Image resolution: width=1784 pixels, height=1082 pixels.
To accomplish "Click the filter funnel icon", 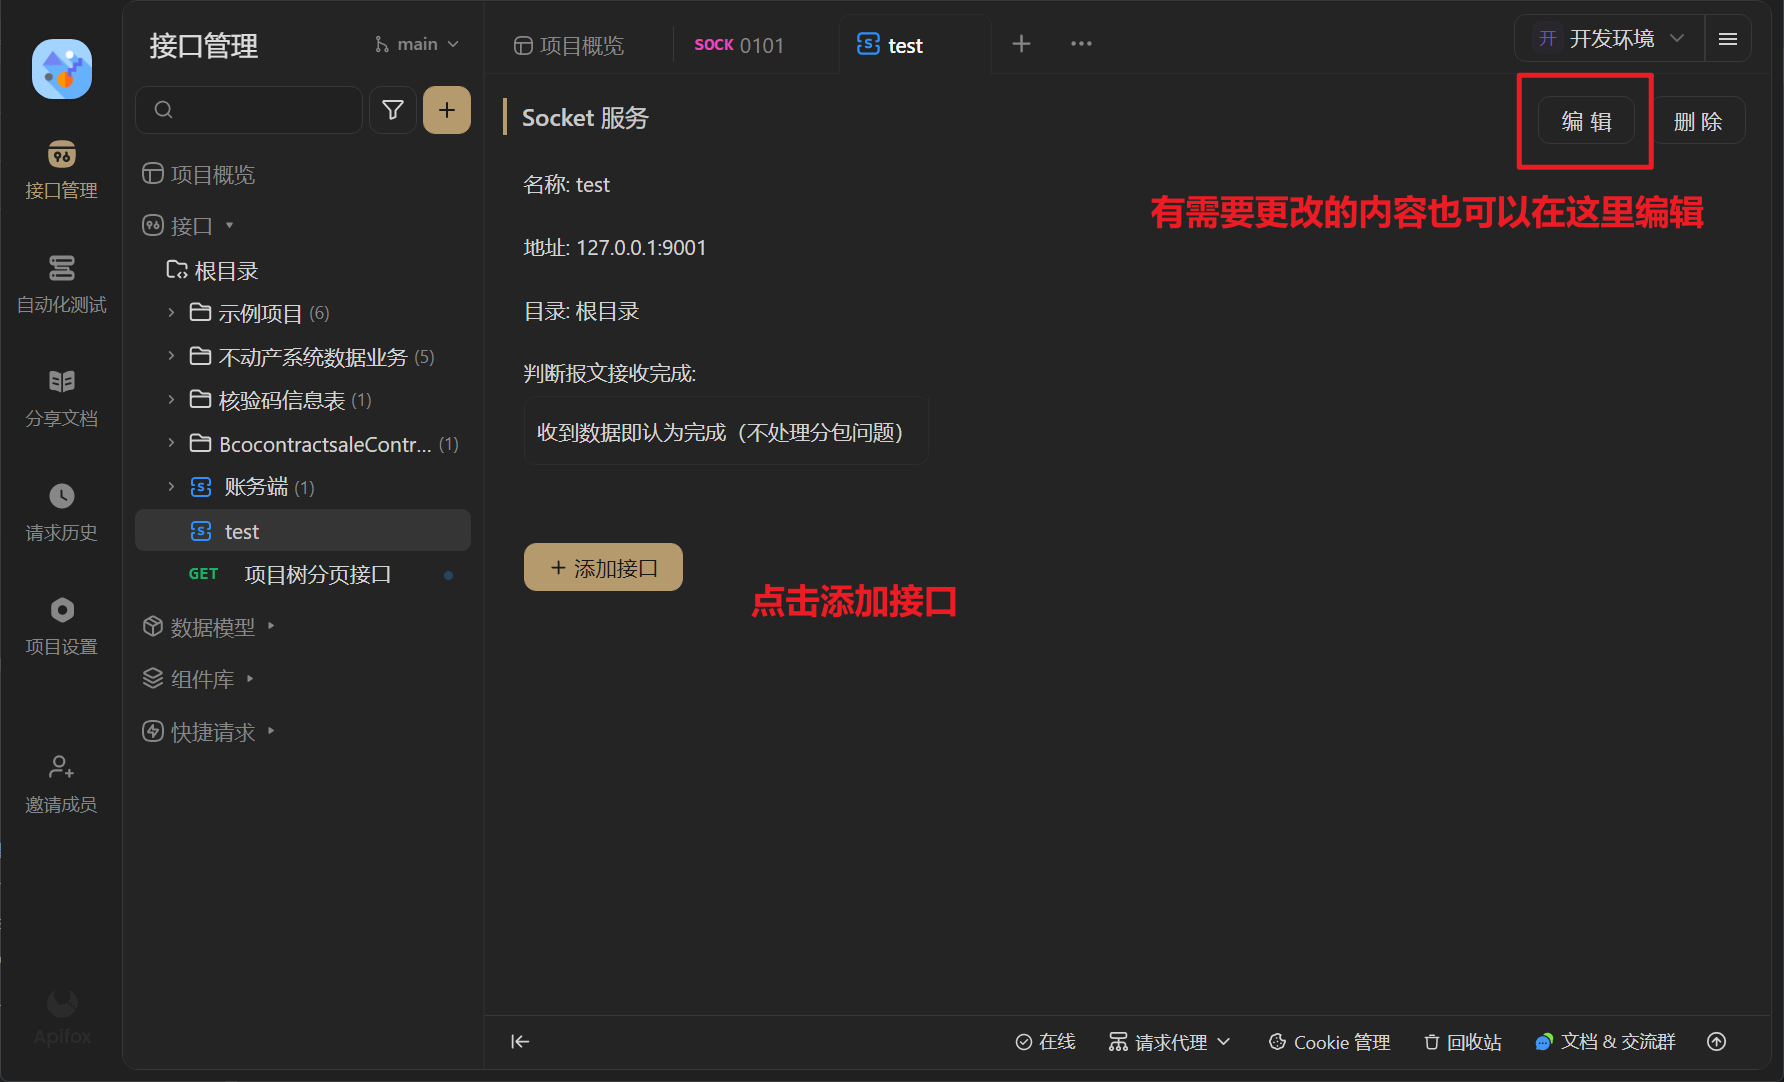I will (x=393, y=110).
